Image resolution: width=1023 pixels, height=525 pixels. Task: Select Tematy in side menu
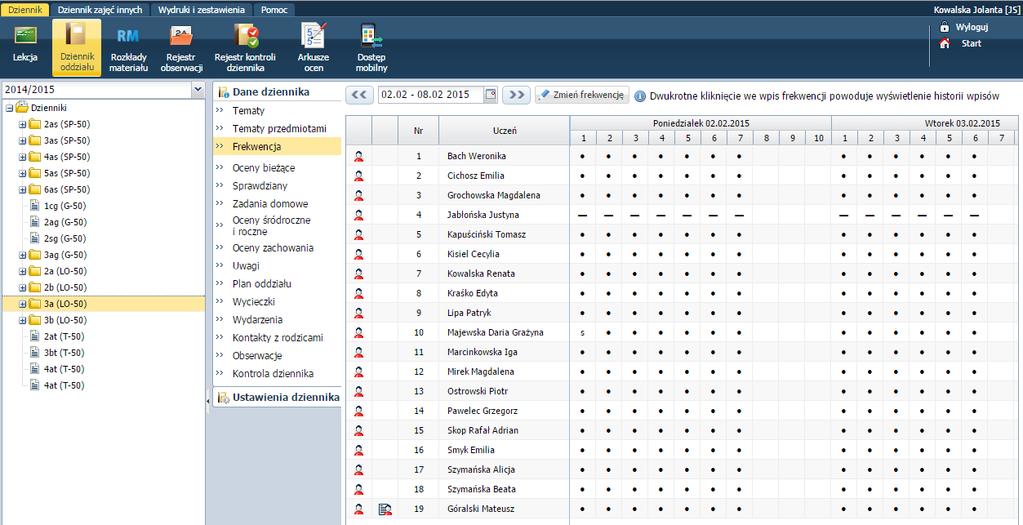click(x=249, y=111)
